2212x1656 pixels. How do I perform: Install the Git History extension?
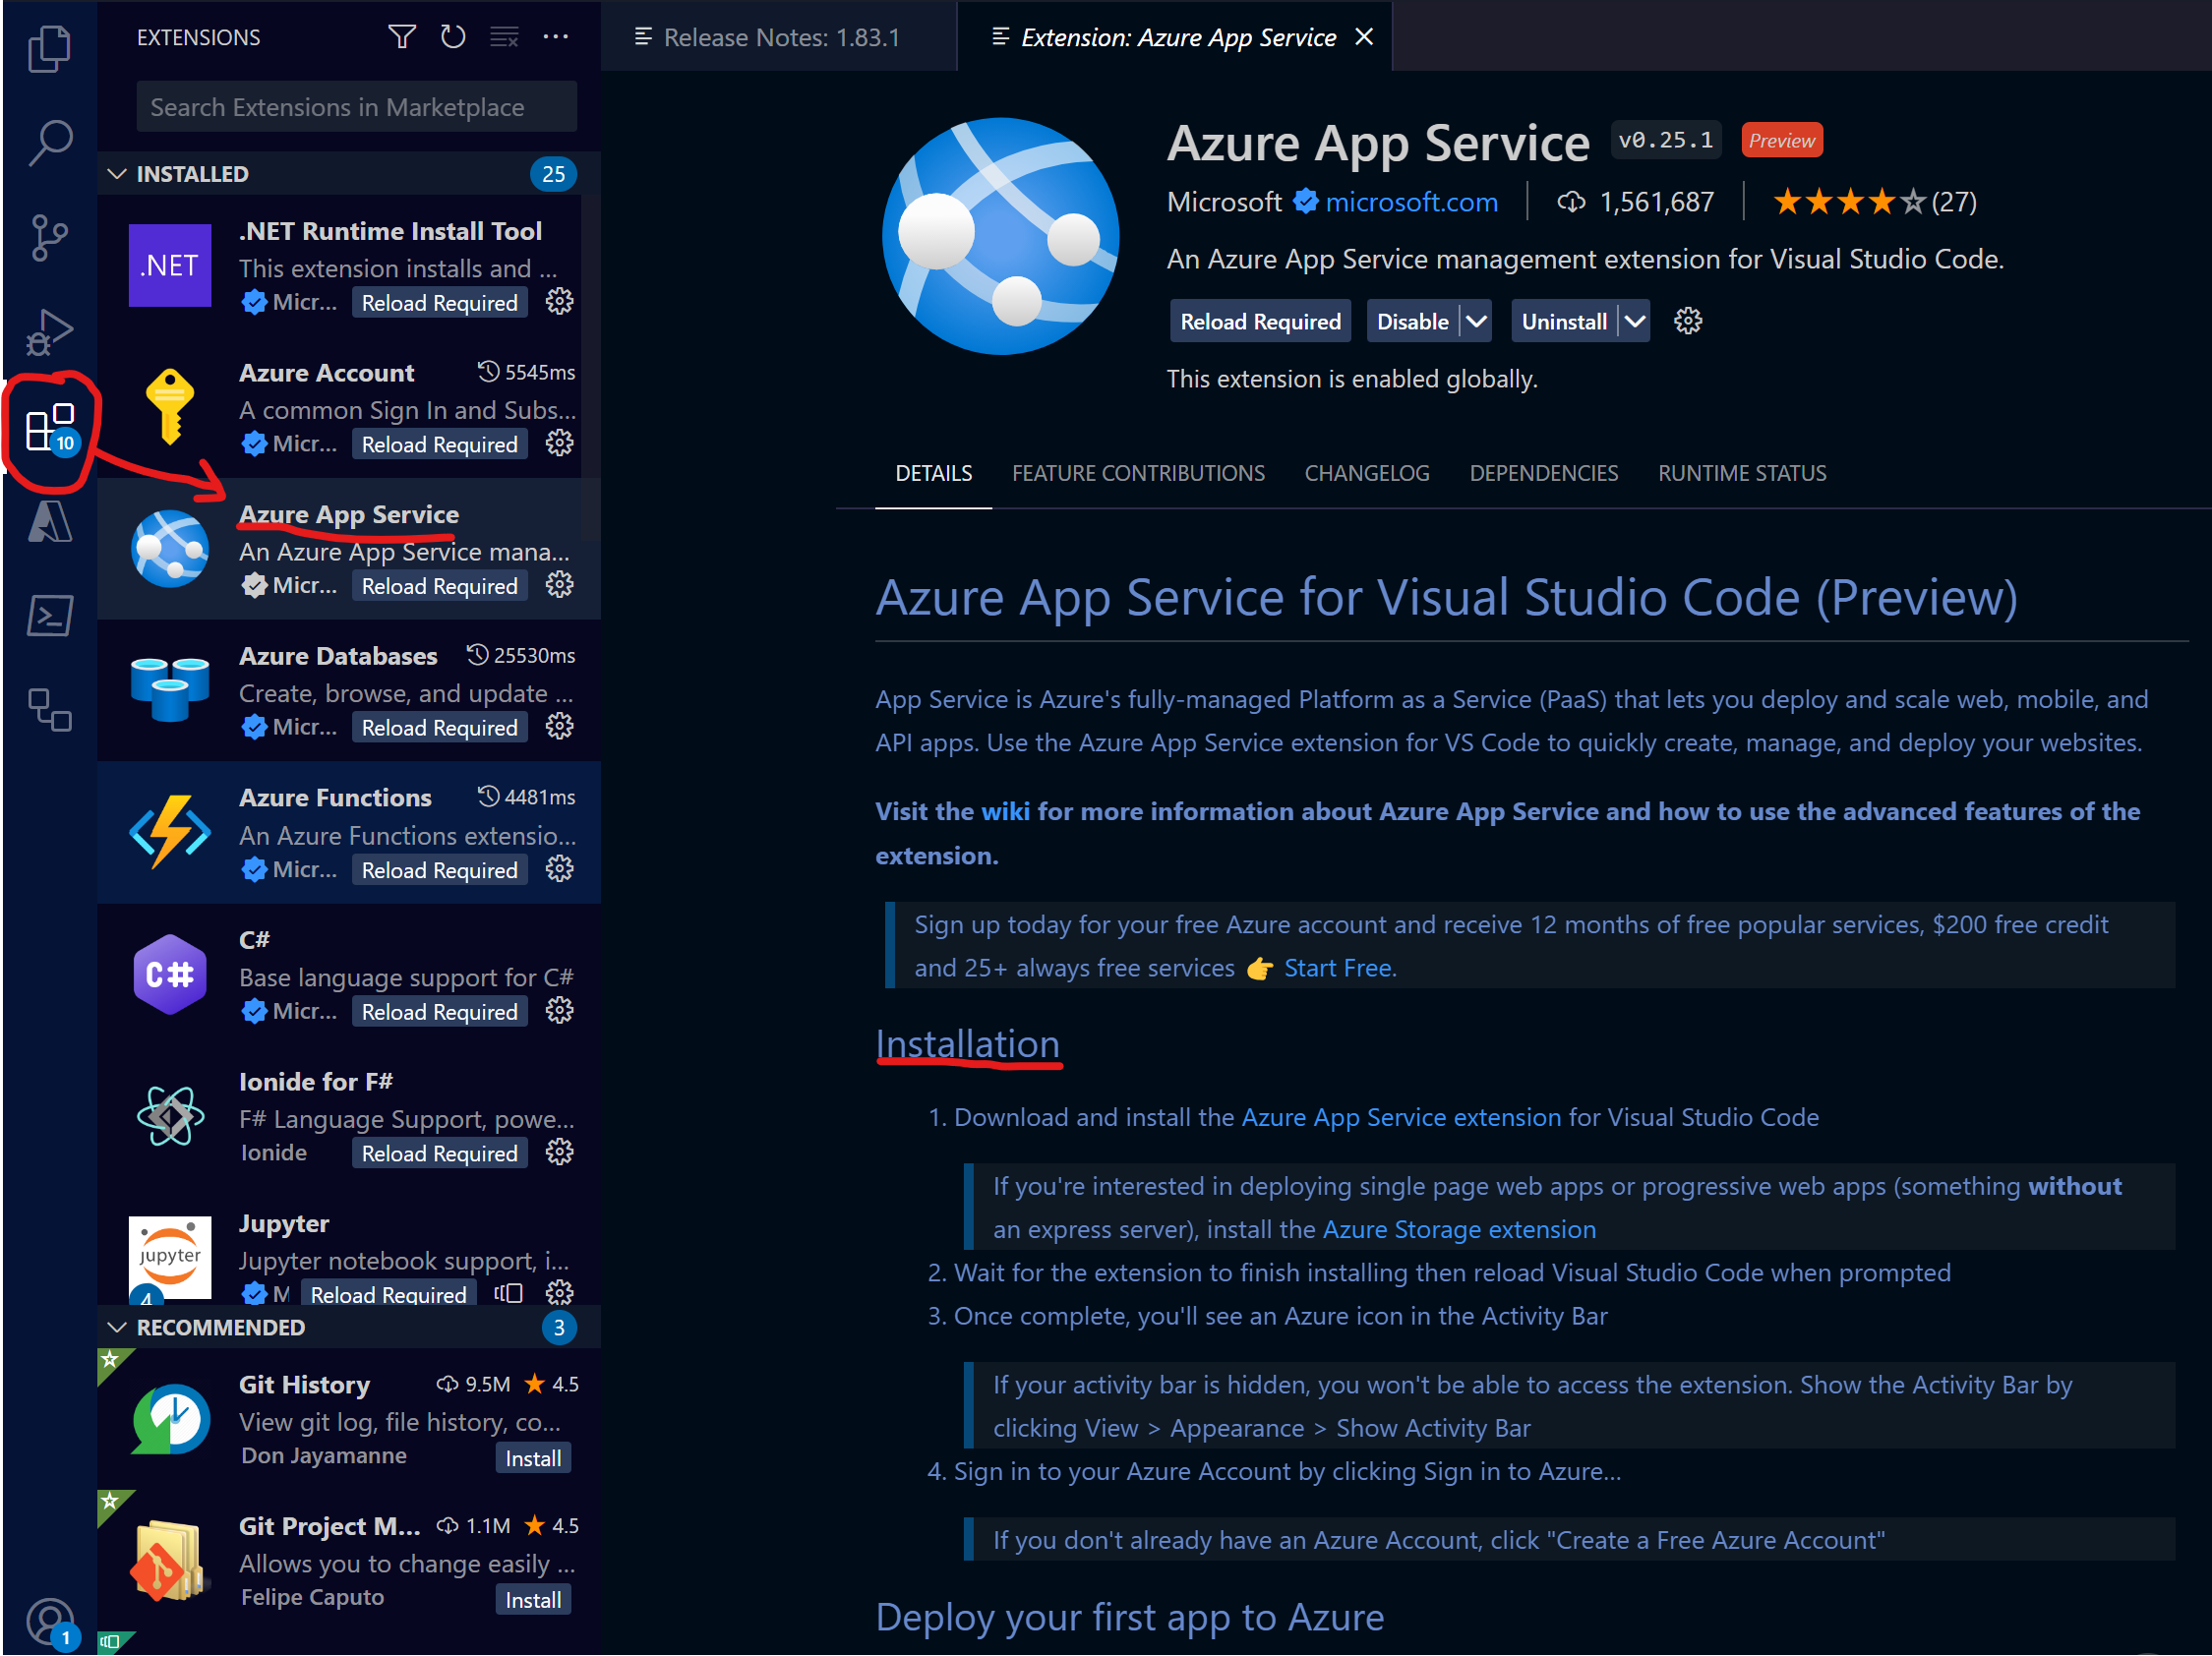532,1457
